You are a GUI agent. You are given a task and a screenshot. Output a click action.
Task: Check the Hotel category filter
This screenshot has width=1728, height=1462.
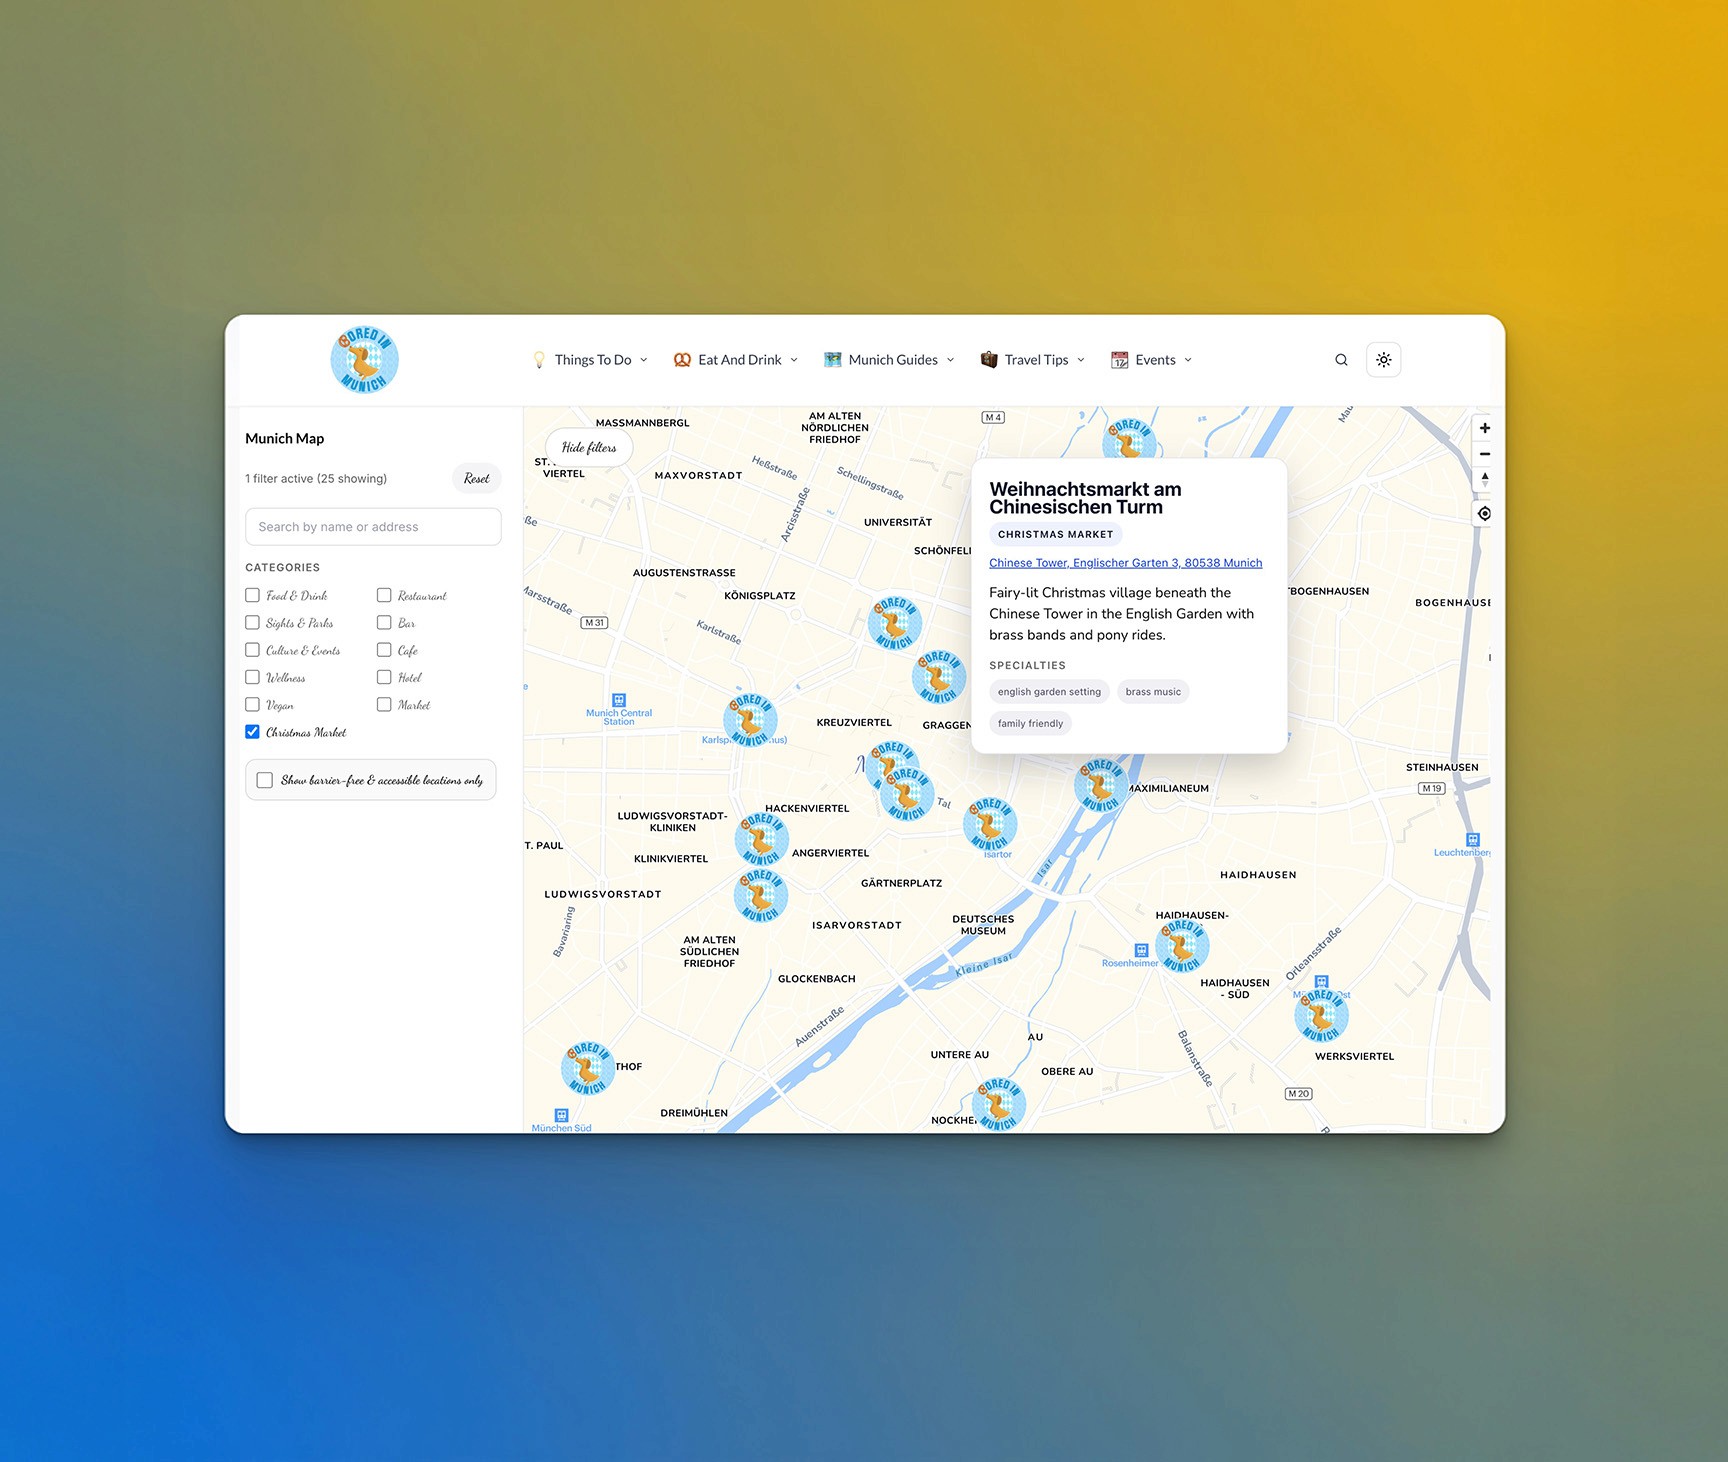click(x=384, y=677)
